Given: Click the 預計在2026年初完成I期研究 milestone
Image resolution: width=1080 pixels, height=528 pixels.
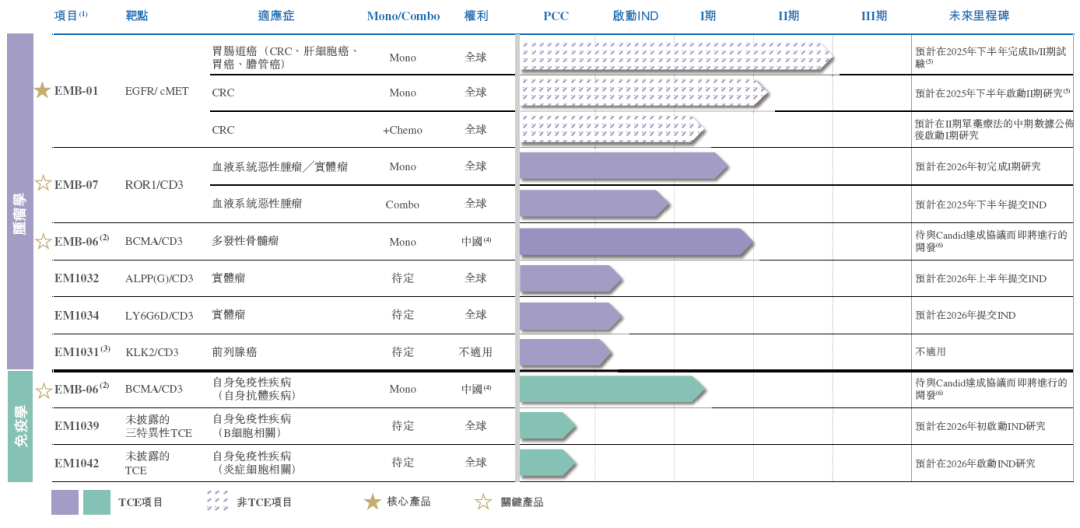Looking at the screenshot, I should tap(978, 167).
